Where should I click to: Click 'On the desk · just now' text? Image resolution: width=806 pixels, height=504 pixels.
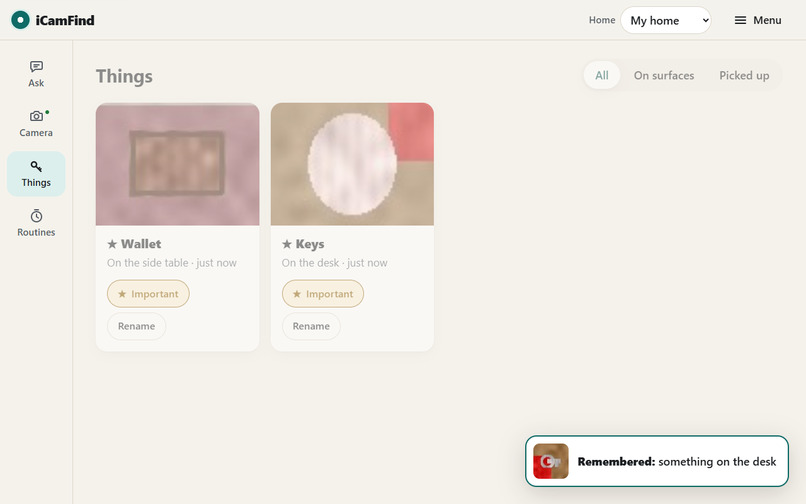pos(334,263)
